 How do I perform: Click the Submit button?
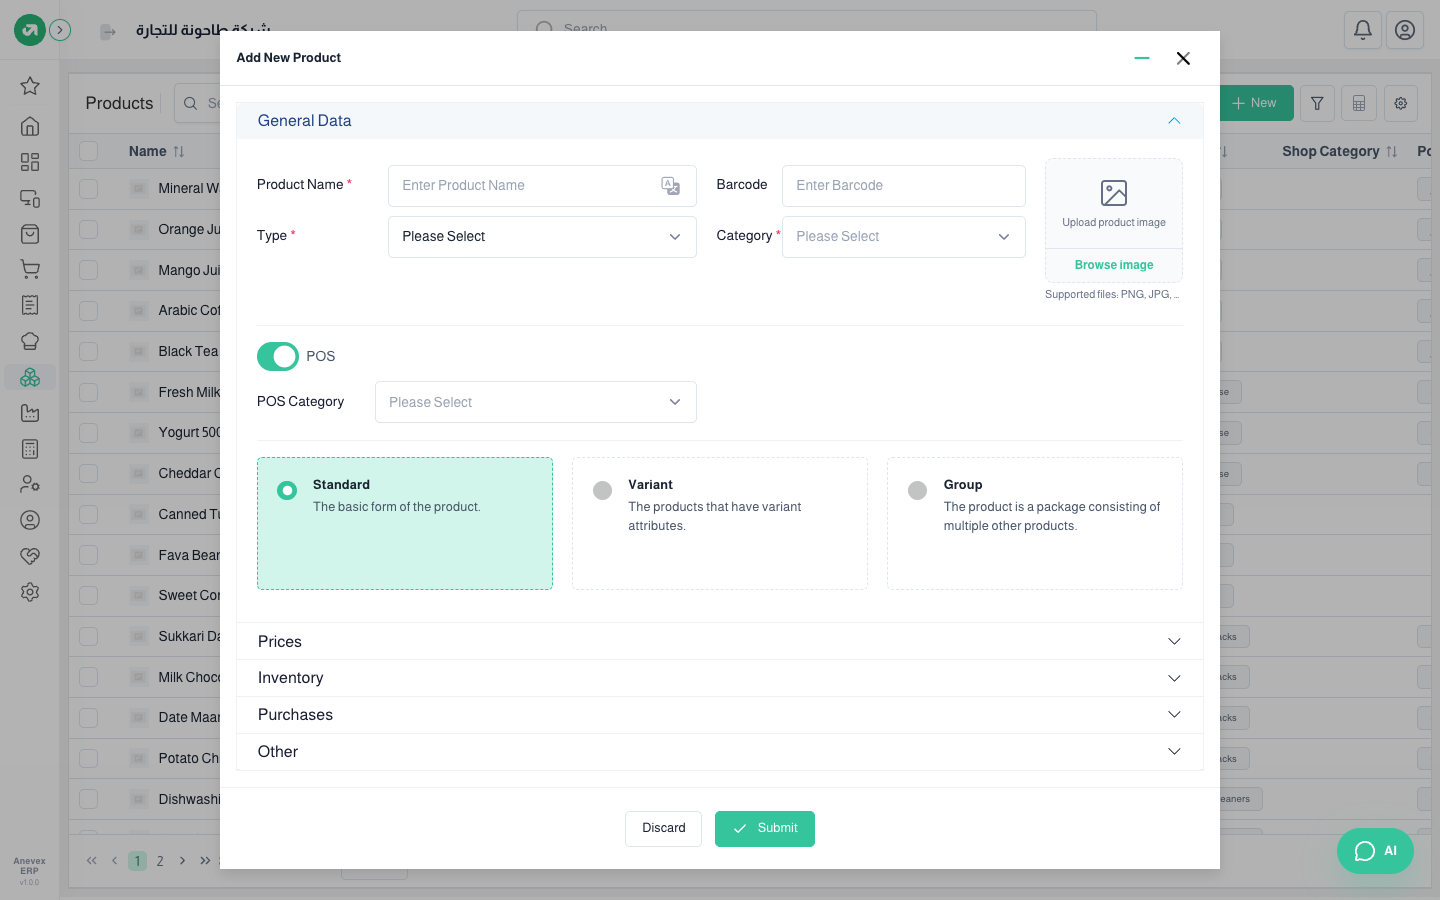[x=765, y=829]
